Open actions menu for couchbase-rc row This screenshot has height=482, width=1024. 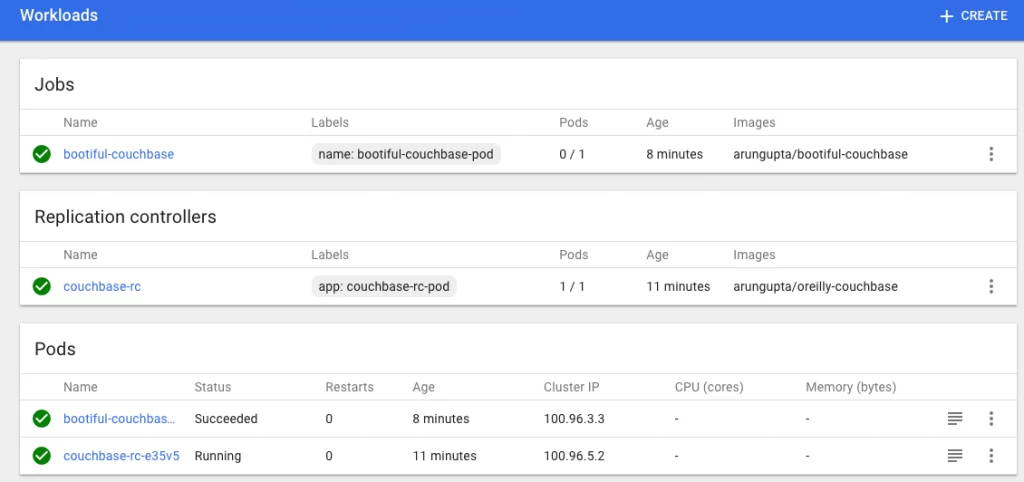pyautogui.click(x=991, y=286)
